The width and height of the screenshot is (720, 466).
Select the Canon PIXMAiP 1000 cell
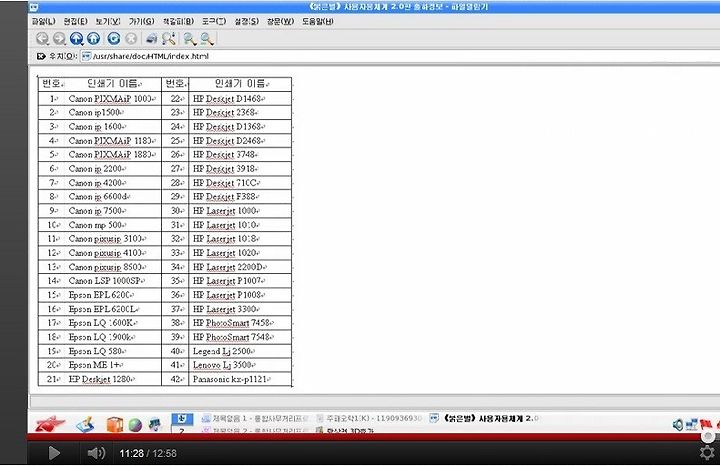click(x=112, y=98)
